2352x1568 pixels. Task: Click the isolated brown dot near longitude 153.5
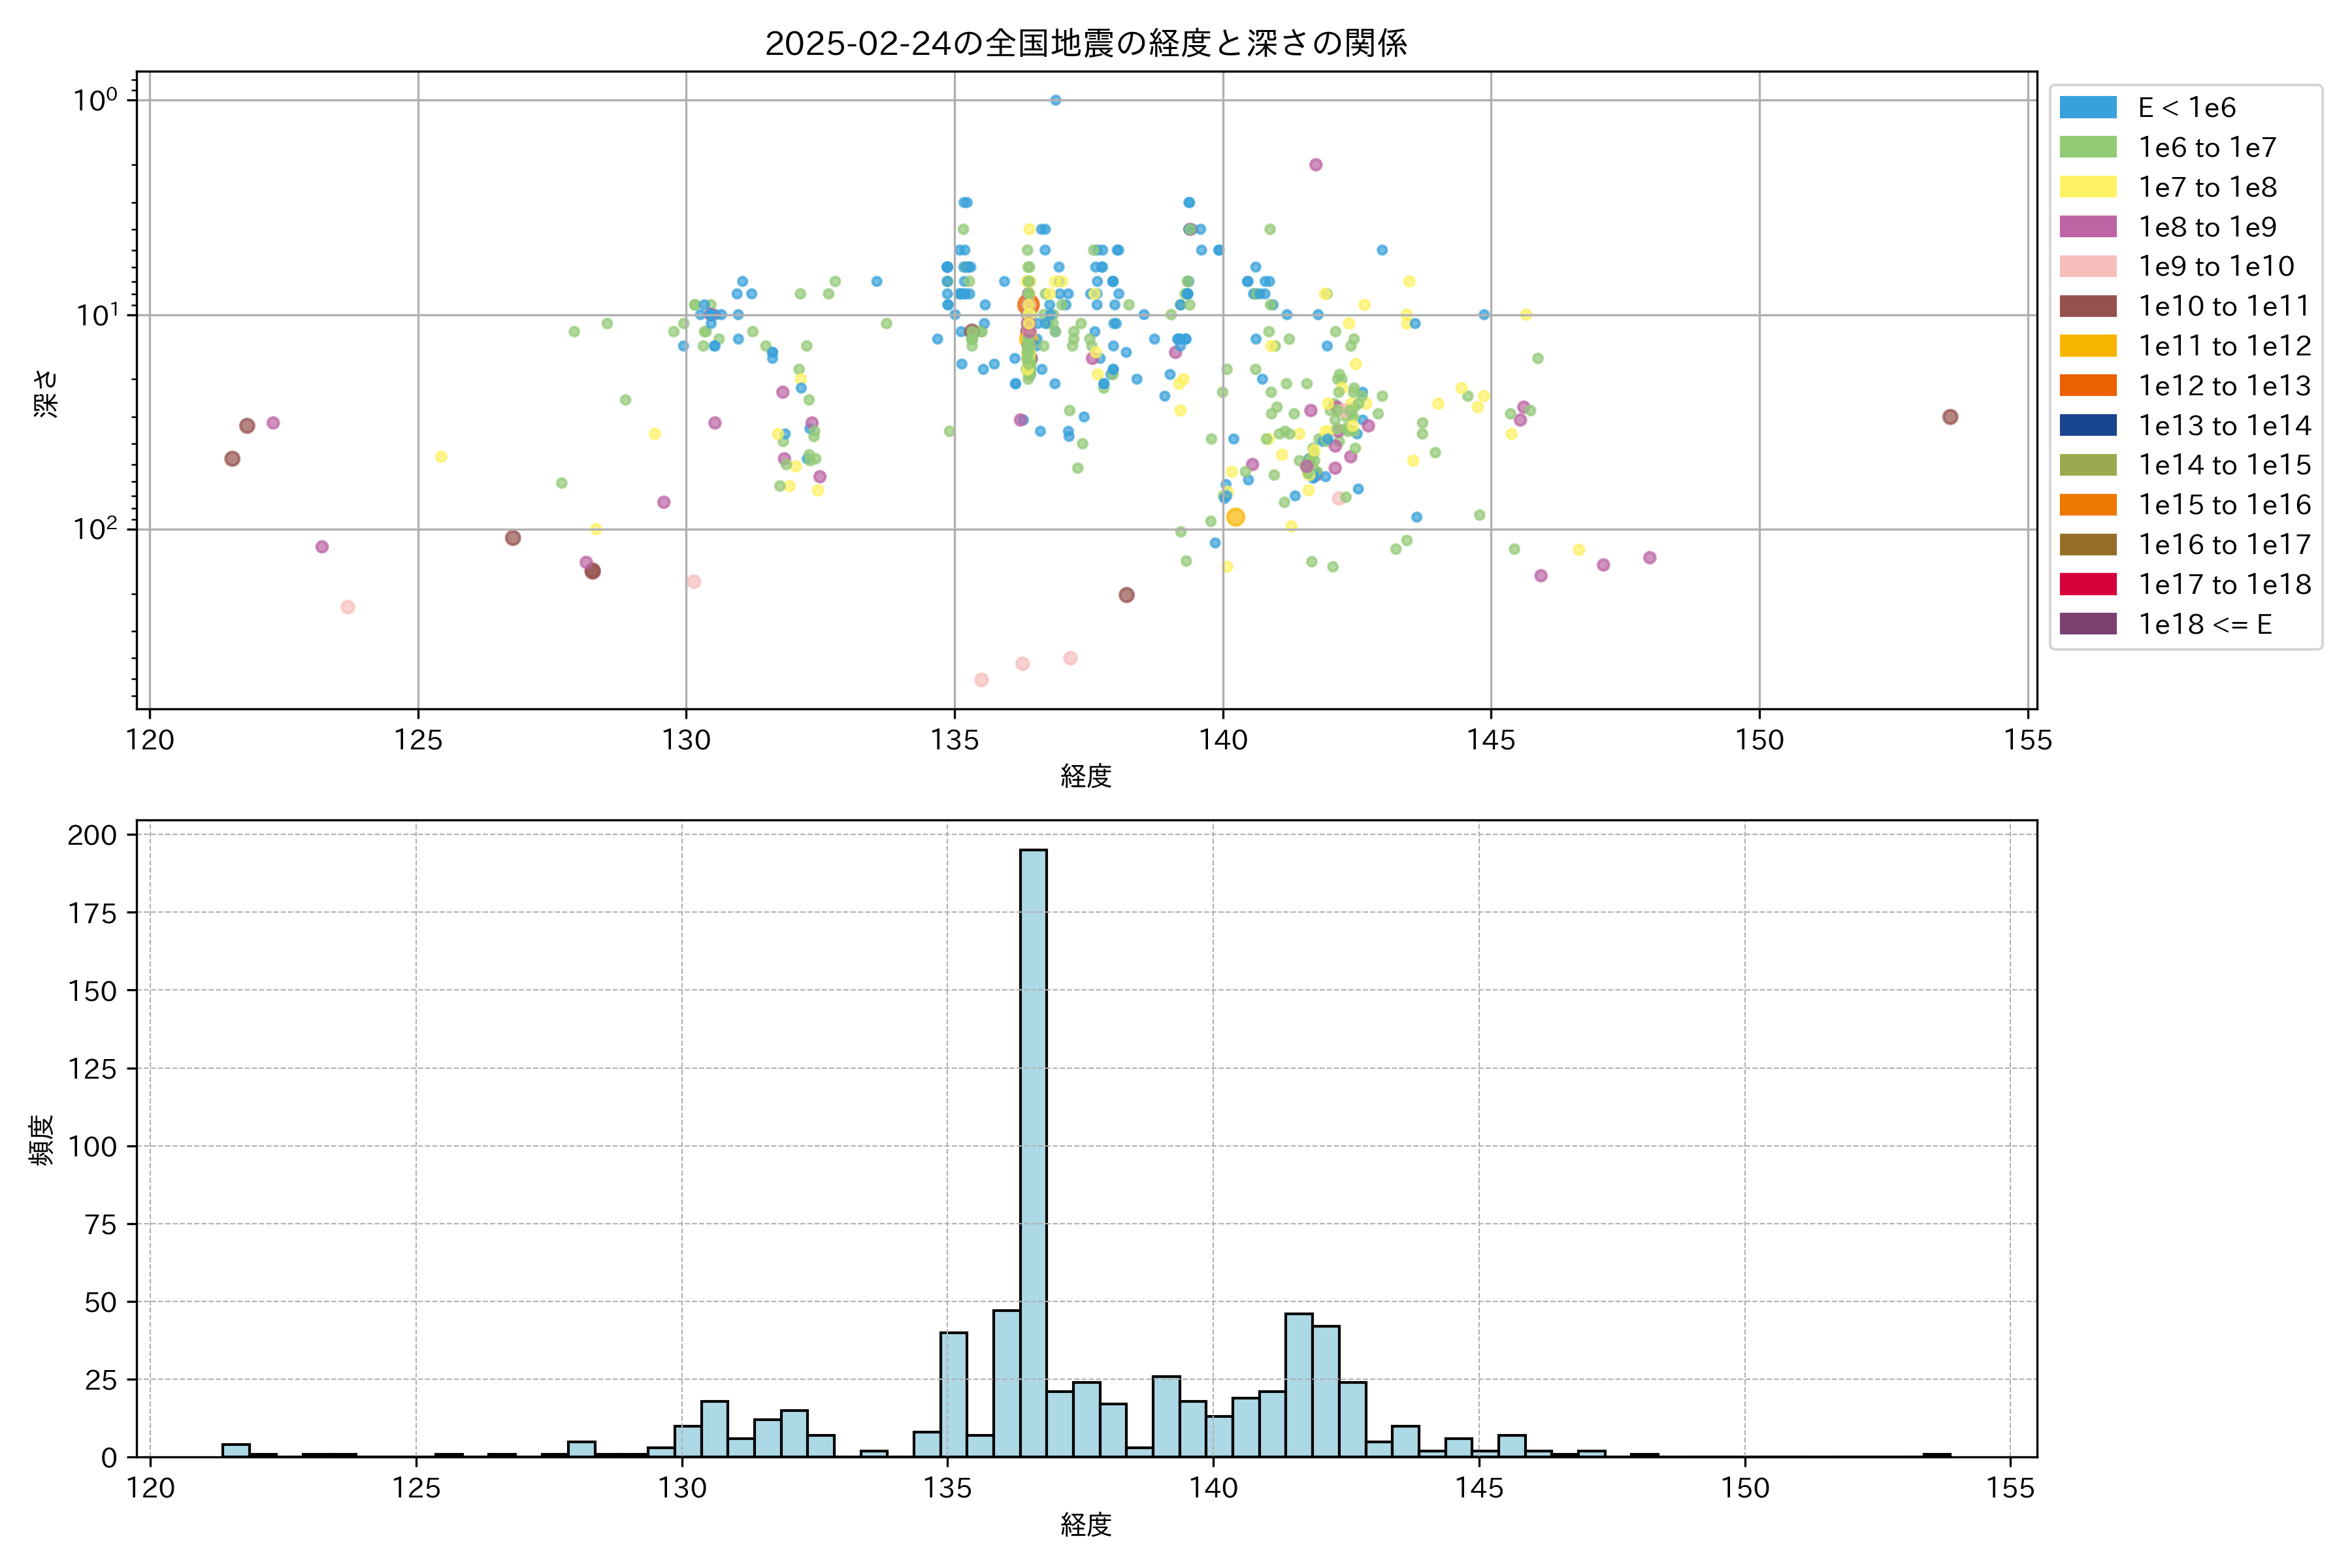point(1949,417)
